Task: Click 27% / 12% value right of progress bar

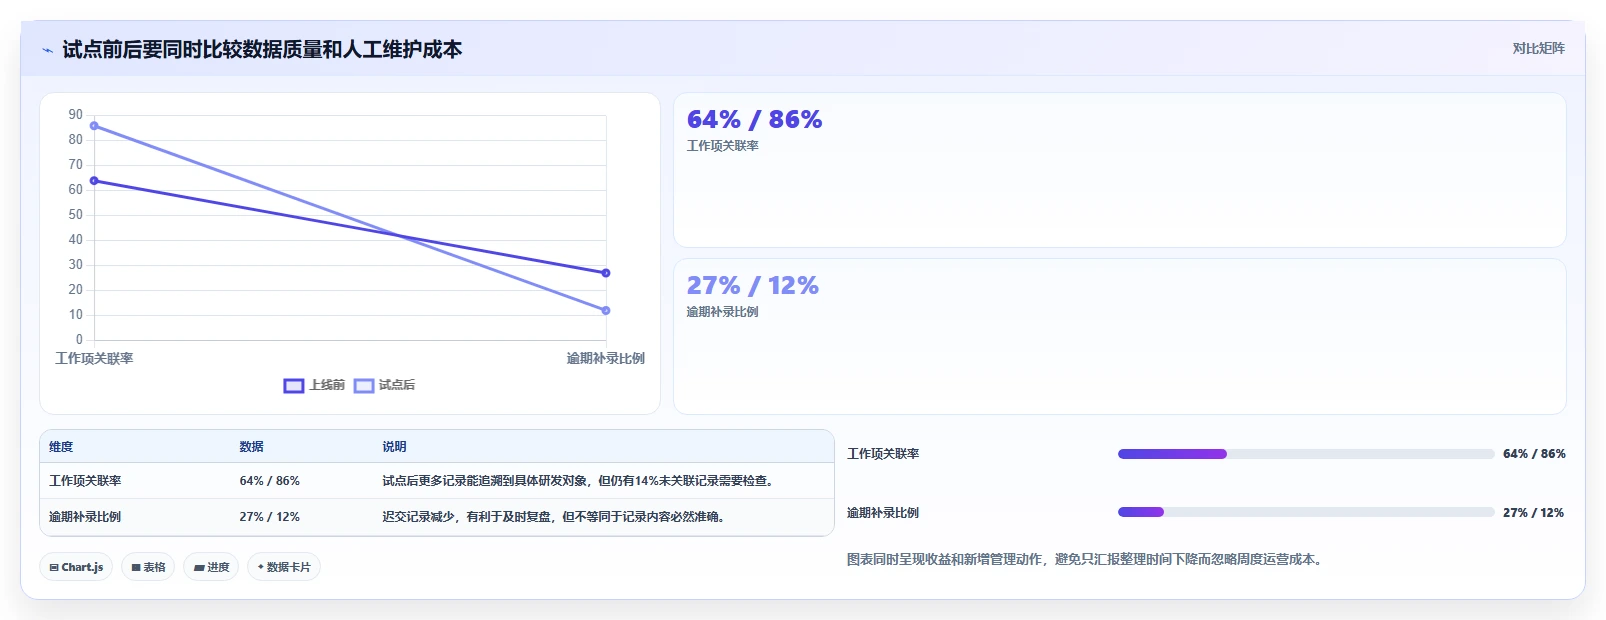Action: tap(1533, 513)
